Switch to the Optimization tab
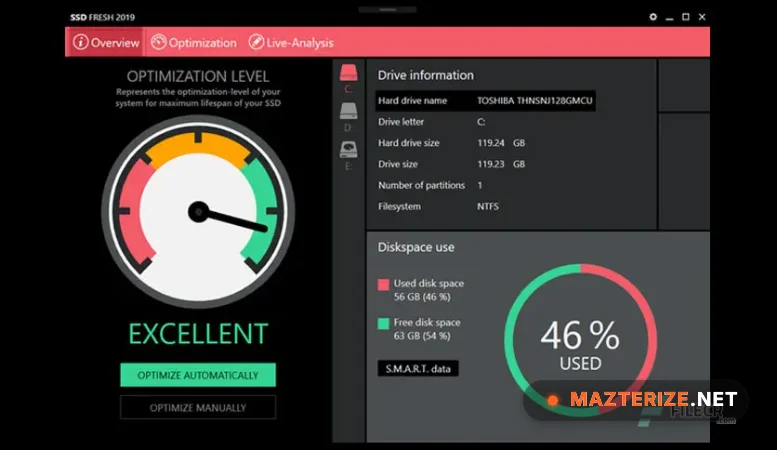The image size is (777, 450). point(194,42)
